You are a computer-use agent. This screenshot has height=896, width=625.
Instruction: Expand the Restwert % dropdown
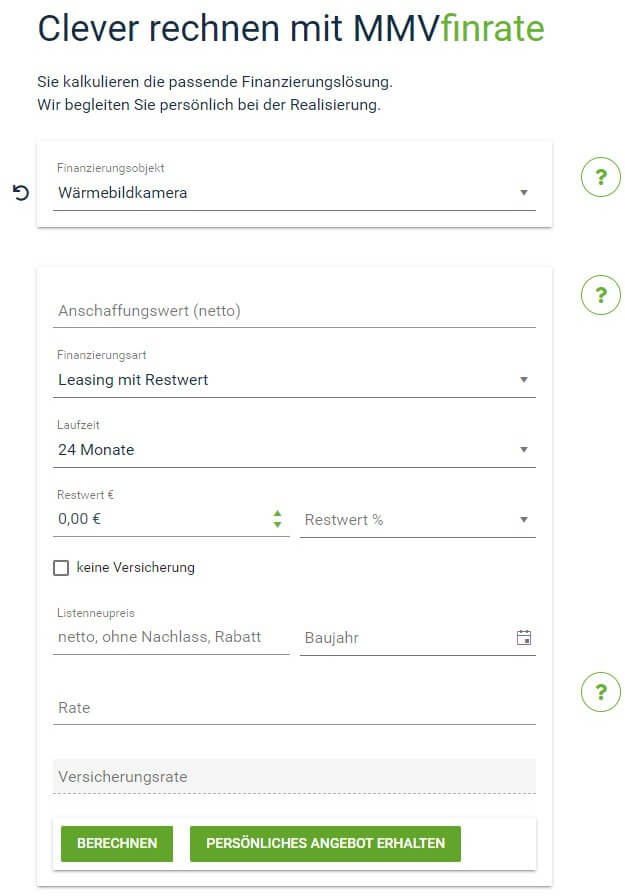point(417,520)
